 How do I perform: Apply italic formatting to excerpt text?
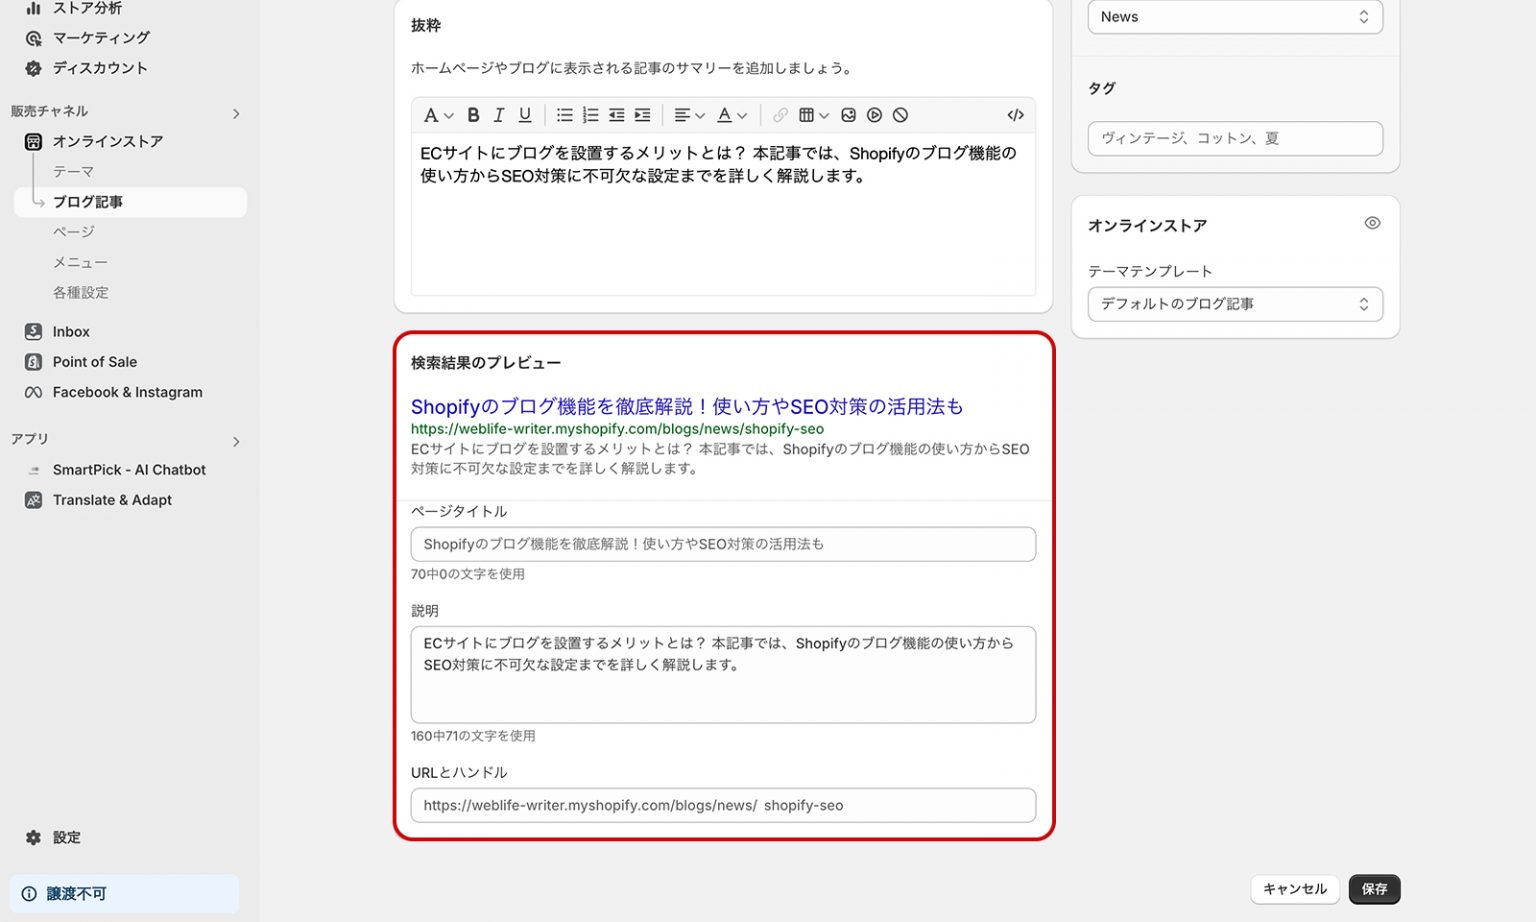coord(498,115)
